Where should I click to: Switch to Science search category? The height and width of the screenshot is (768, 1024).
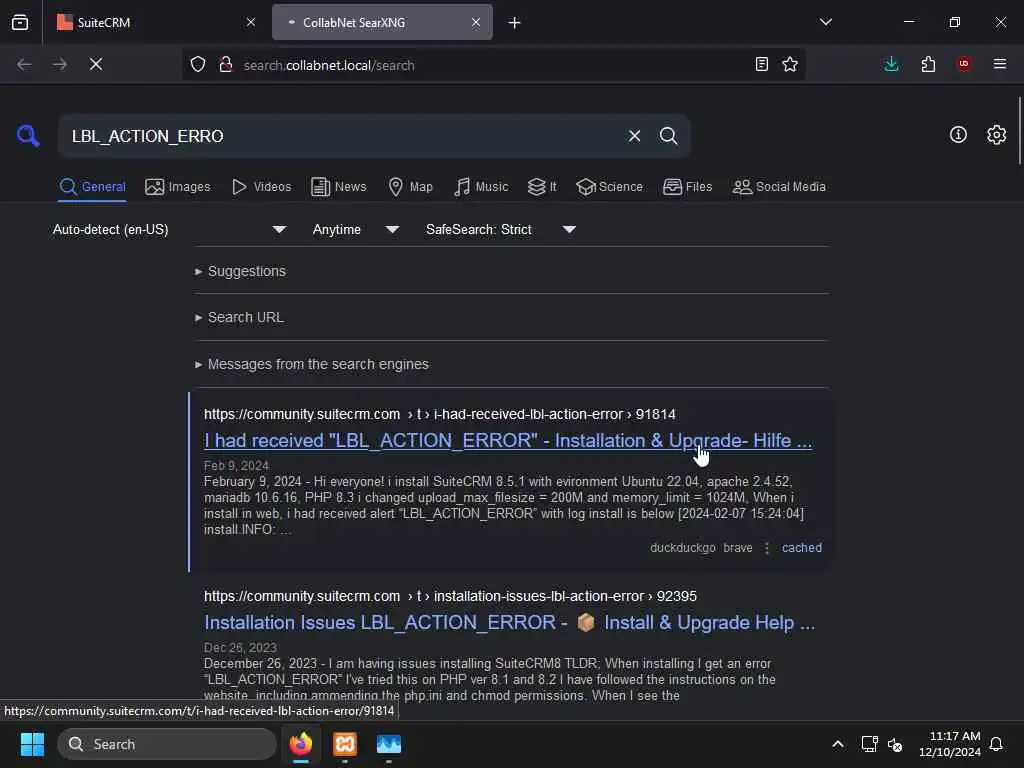610,187
